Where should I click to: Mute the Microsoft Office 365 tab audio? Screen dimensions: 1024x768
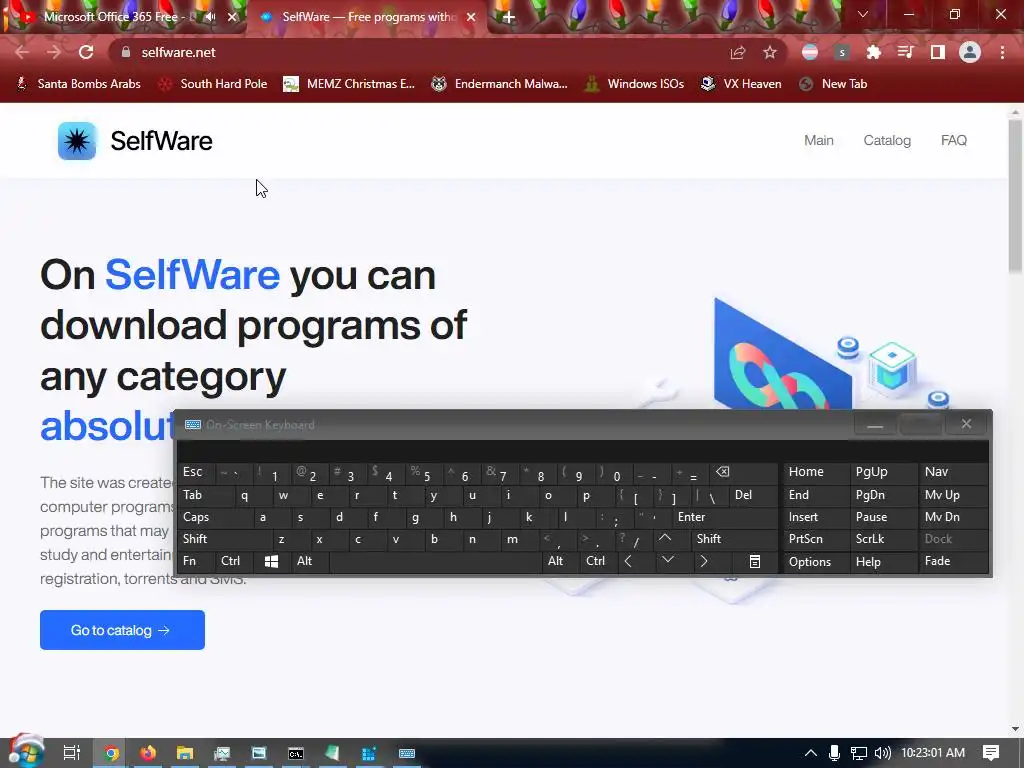click(x=210, y=17)
